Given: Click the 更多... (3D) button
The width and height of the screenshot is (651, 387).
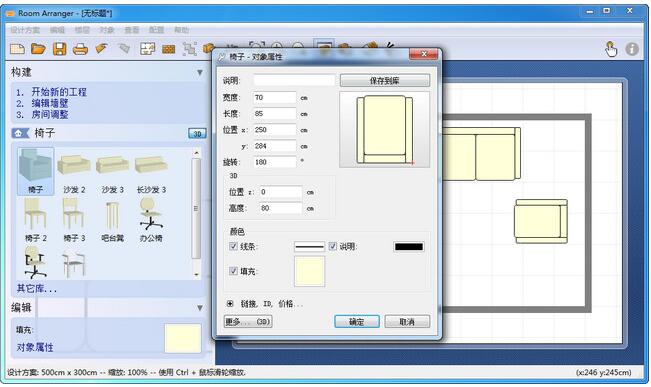Looking at the screenshot, I should tap(248, 321).
